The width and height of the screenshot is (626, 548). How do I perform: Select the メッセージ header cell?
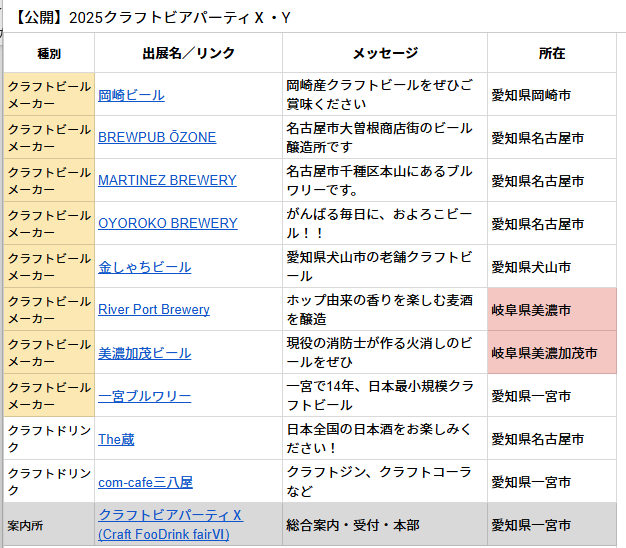click(x=385, y=53)
